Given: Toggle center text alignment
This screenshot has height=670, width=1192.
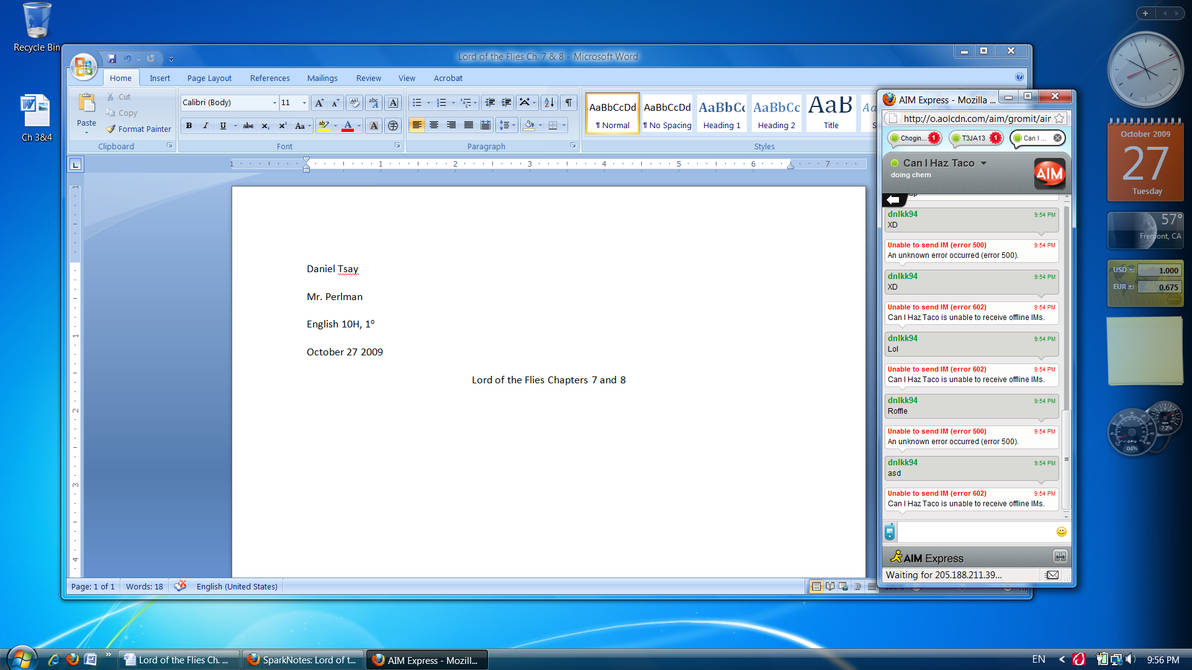Looking at the screenshot, I should (x=433, y=125).
